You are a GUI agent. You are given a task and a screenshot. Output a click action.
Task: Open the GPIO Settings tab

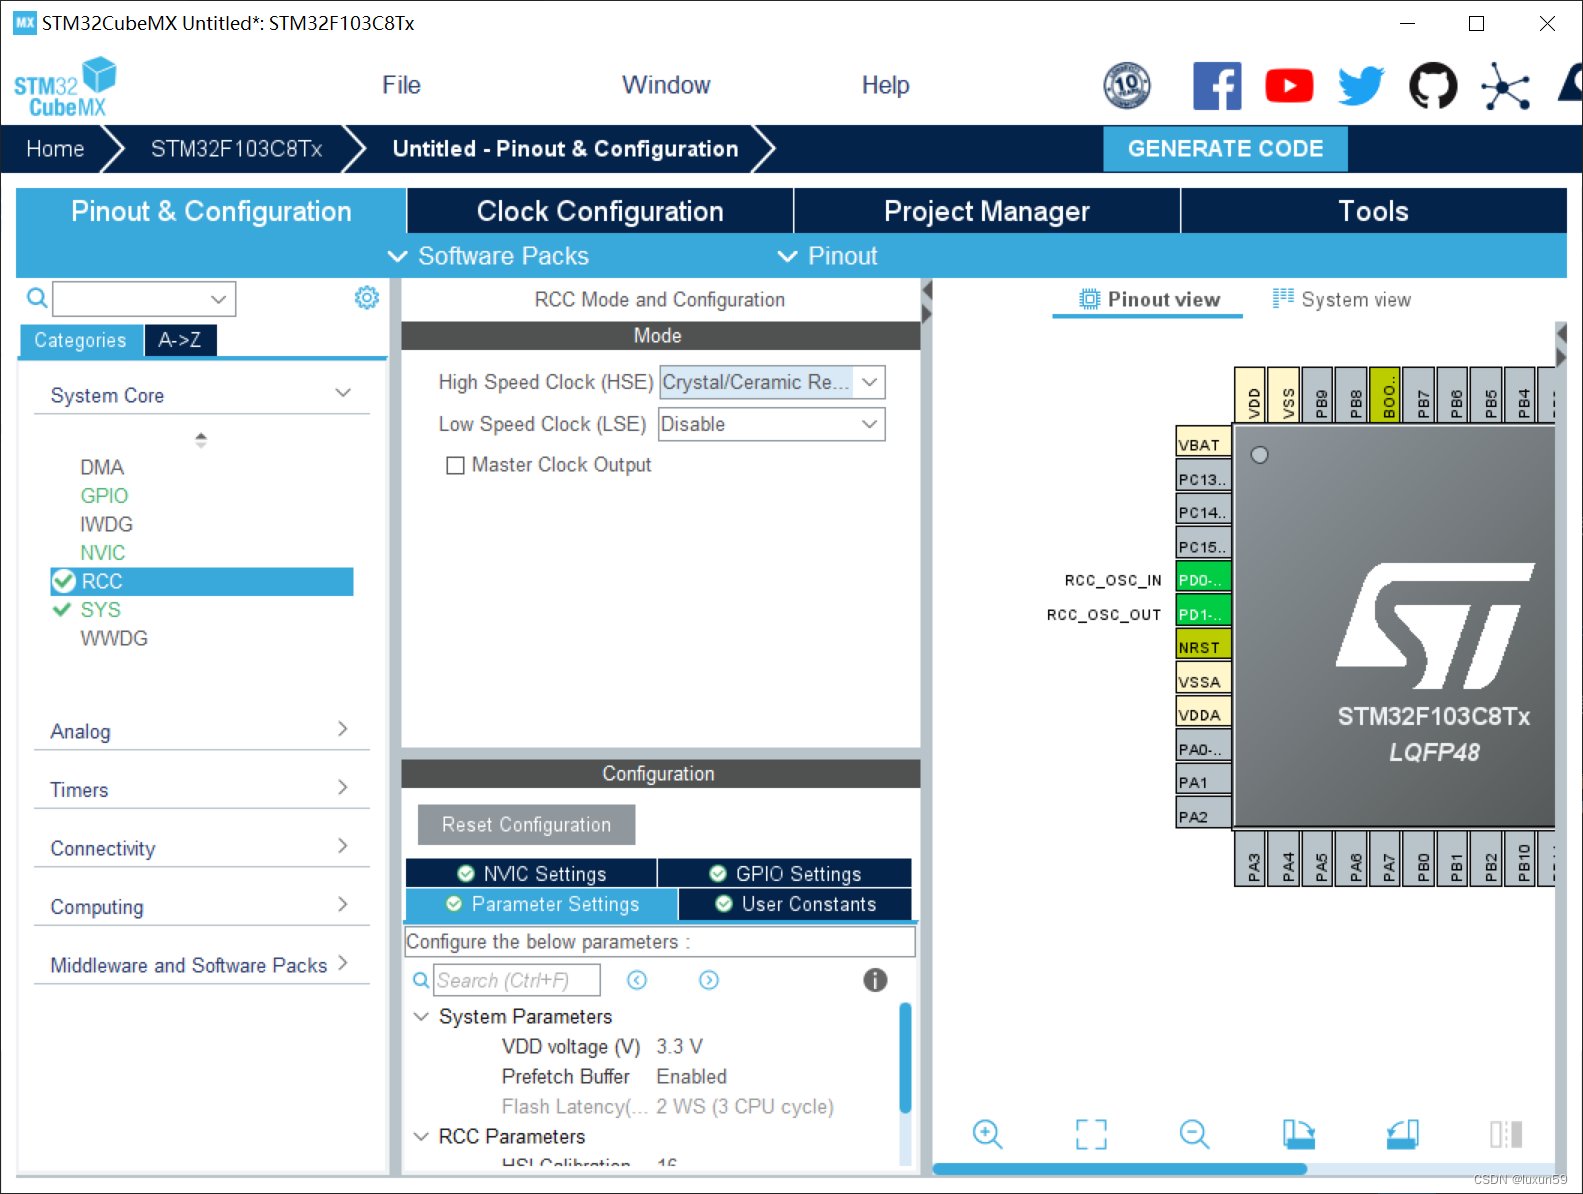click(785, 873)
